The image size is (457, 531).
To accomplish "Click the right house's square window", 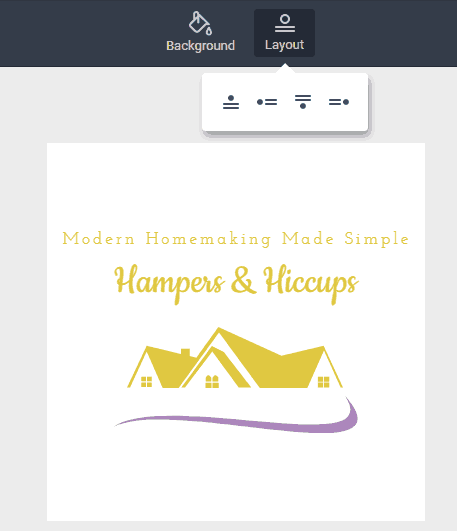I will (x=324, y=382).
